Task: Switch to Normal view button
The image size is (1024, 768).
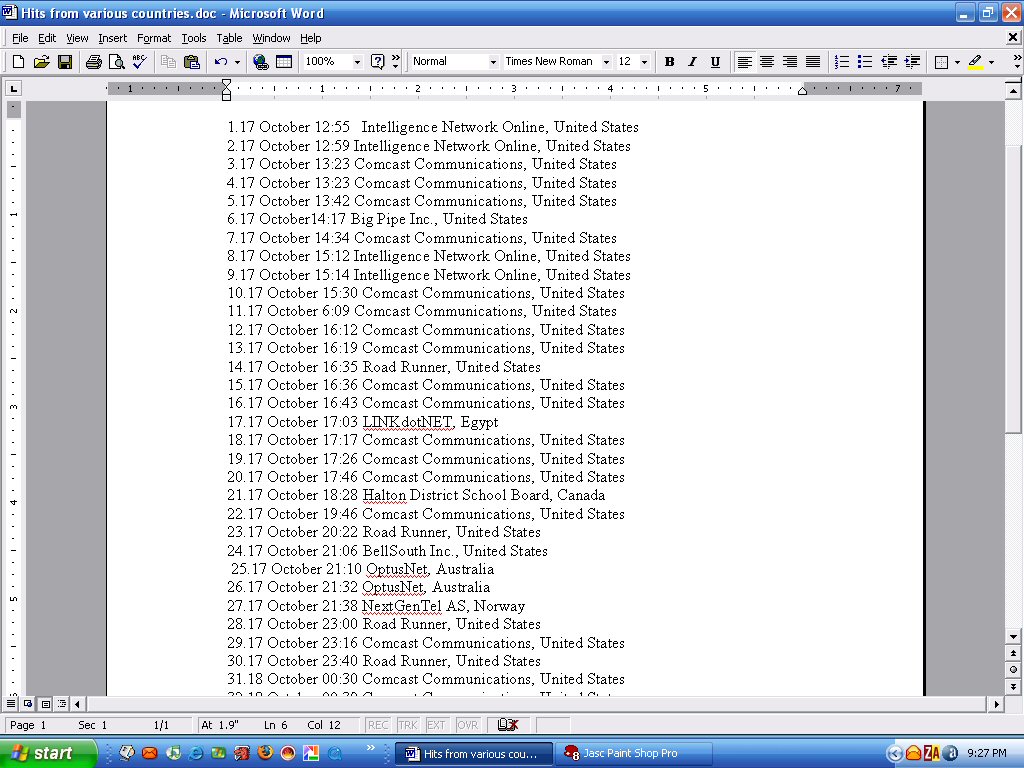Action: 11,704
